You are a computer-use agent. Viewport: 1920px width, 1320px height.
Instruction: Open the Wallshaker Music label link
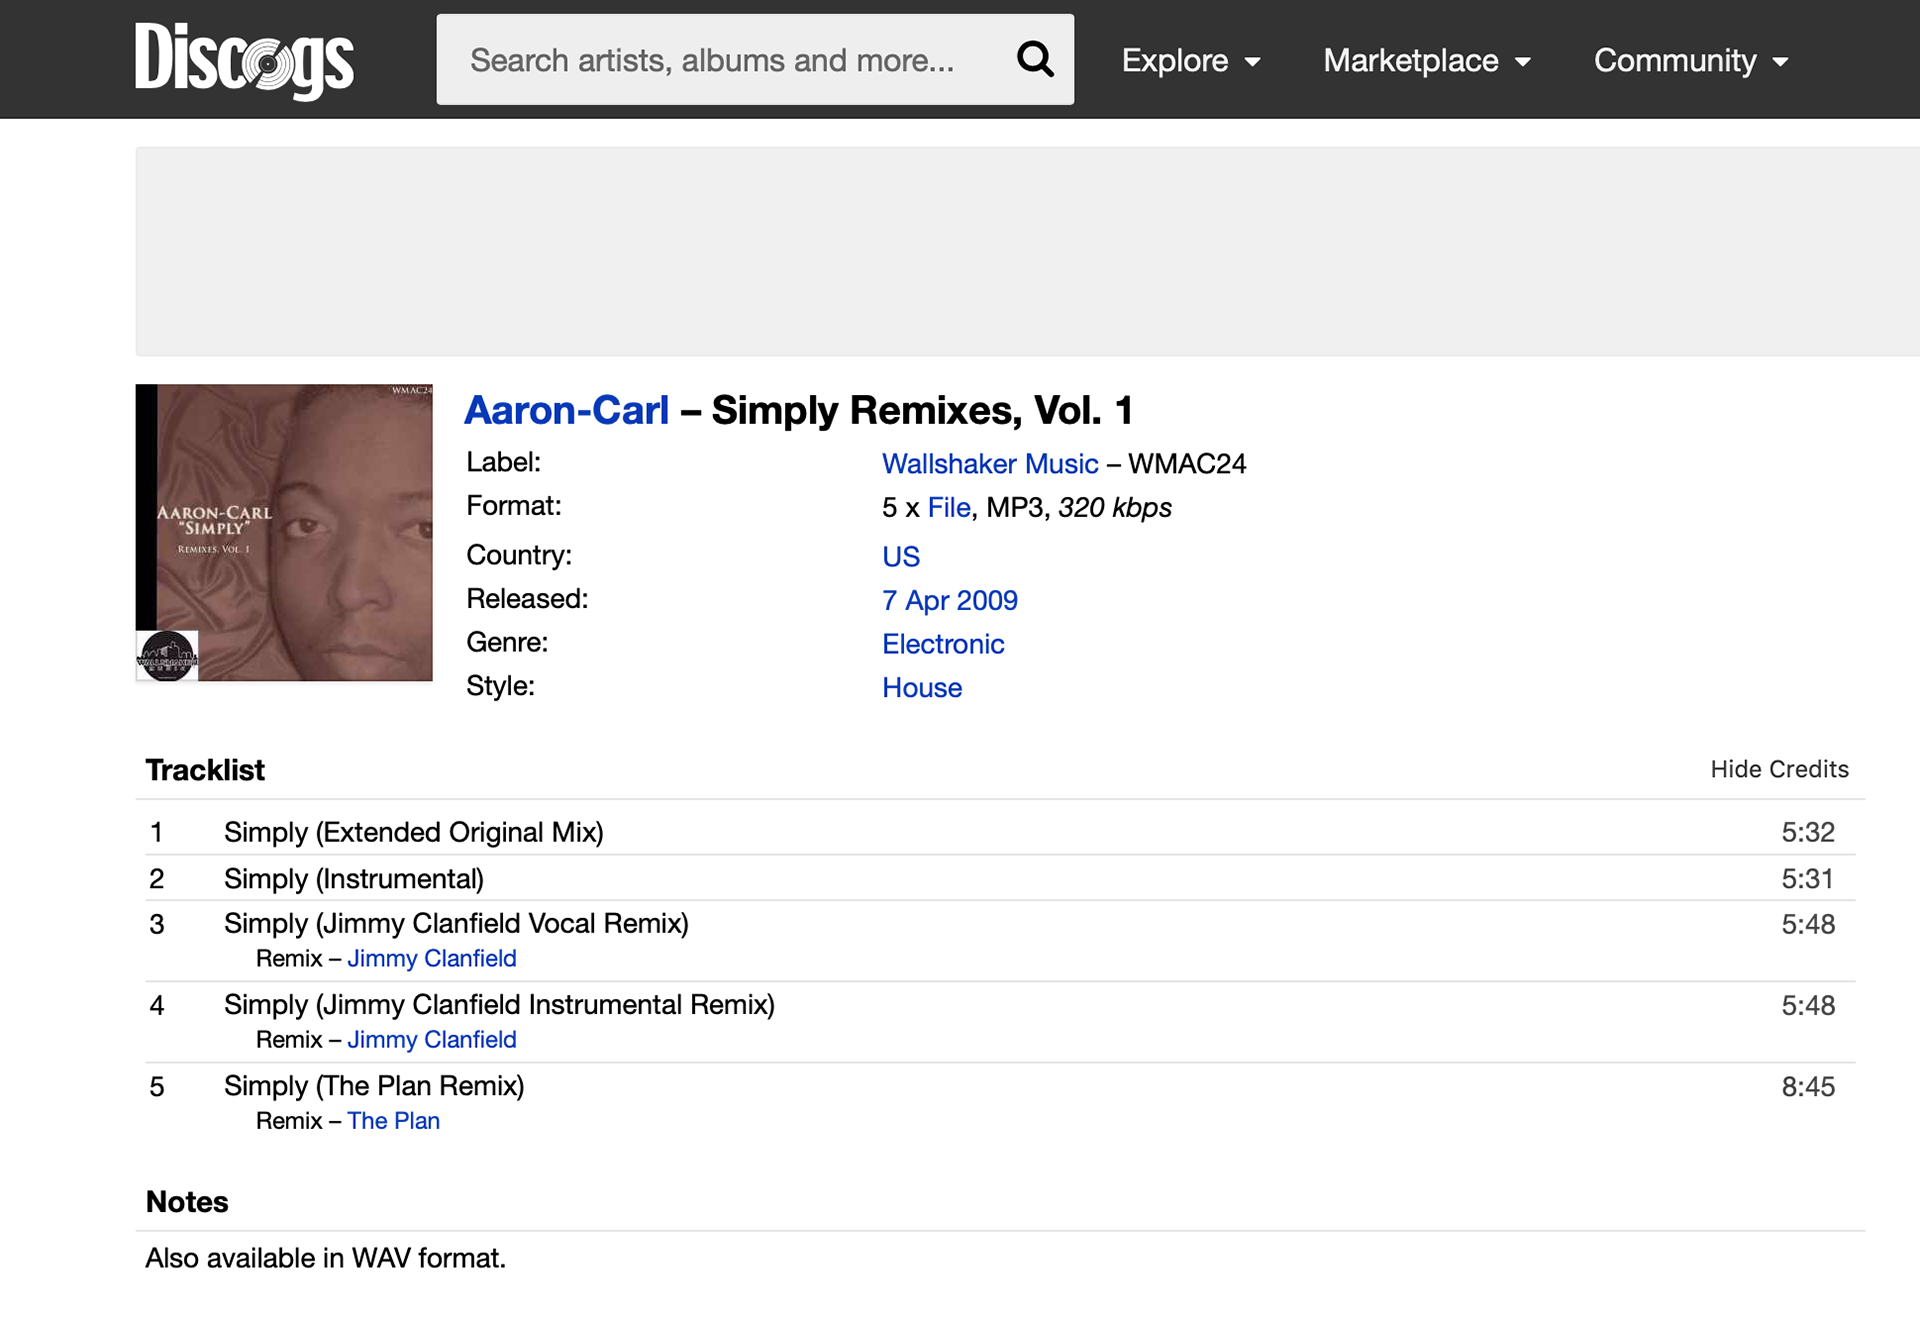[x=989, y=464]
